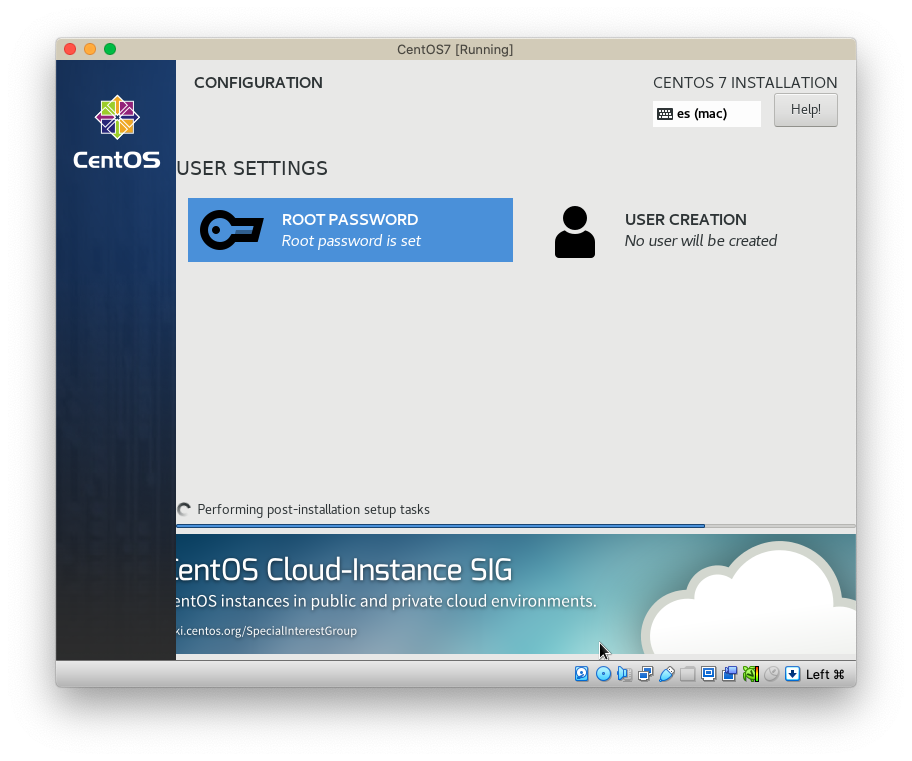Open the optical disk drive status icon
912x761 pixels.
603,674
